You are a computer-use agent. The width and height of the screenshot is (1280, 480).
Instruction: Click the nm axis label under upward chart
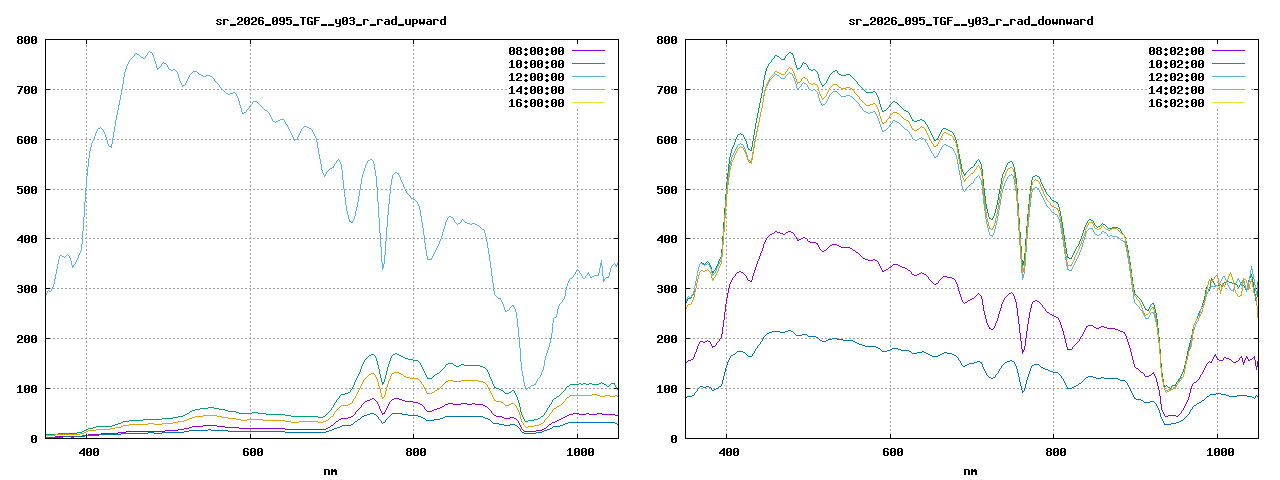point(331,470)
